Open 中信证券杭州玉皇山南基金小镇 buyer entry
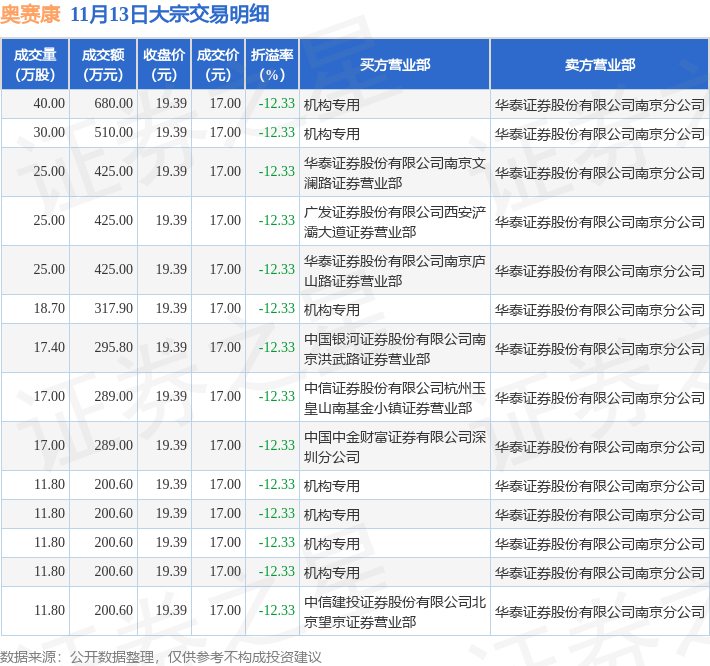This screenshot has width=710, height=666. point(394,396)
